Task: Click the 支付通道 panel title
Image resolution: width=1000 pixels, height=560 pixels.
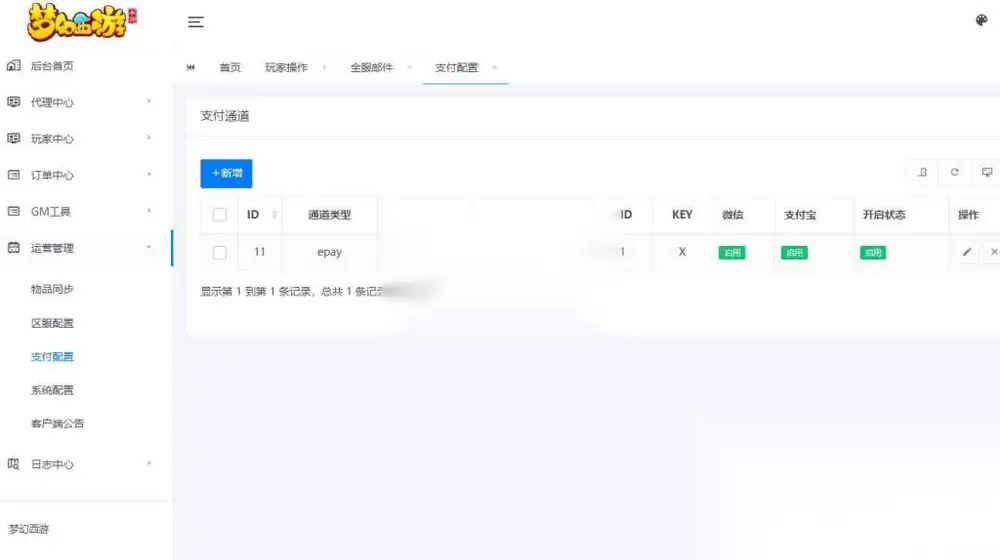Action: click(224, 115)
